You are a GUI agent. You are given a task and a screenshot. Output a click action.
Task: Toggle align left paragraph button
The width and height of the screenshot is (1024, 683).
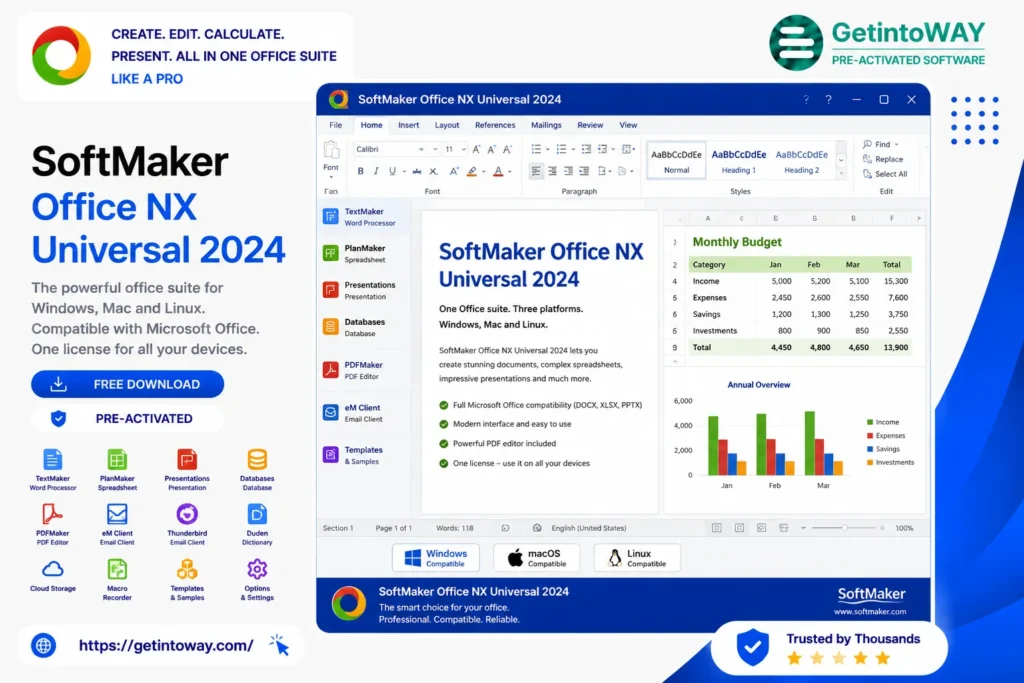pos(536,171)
